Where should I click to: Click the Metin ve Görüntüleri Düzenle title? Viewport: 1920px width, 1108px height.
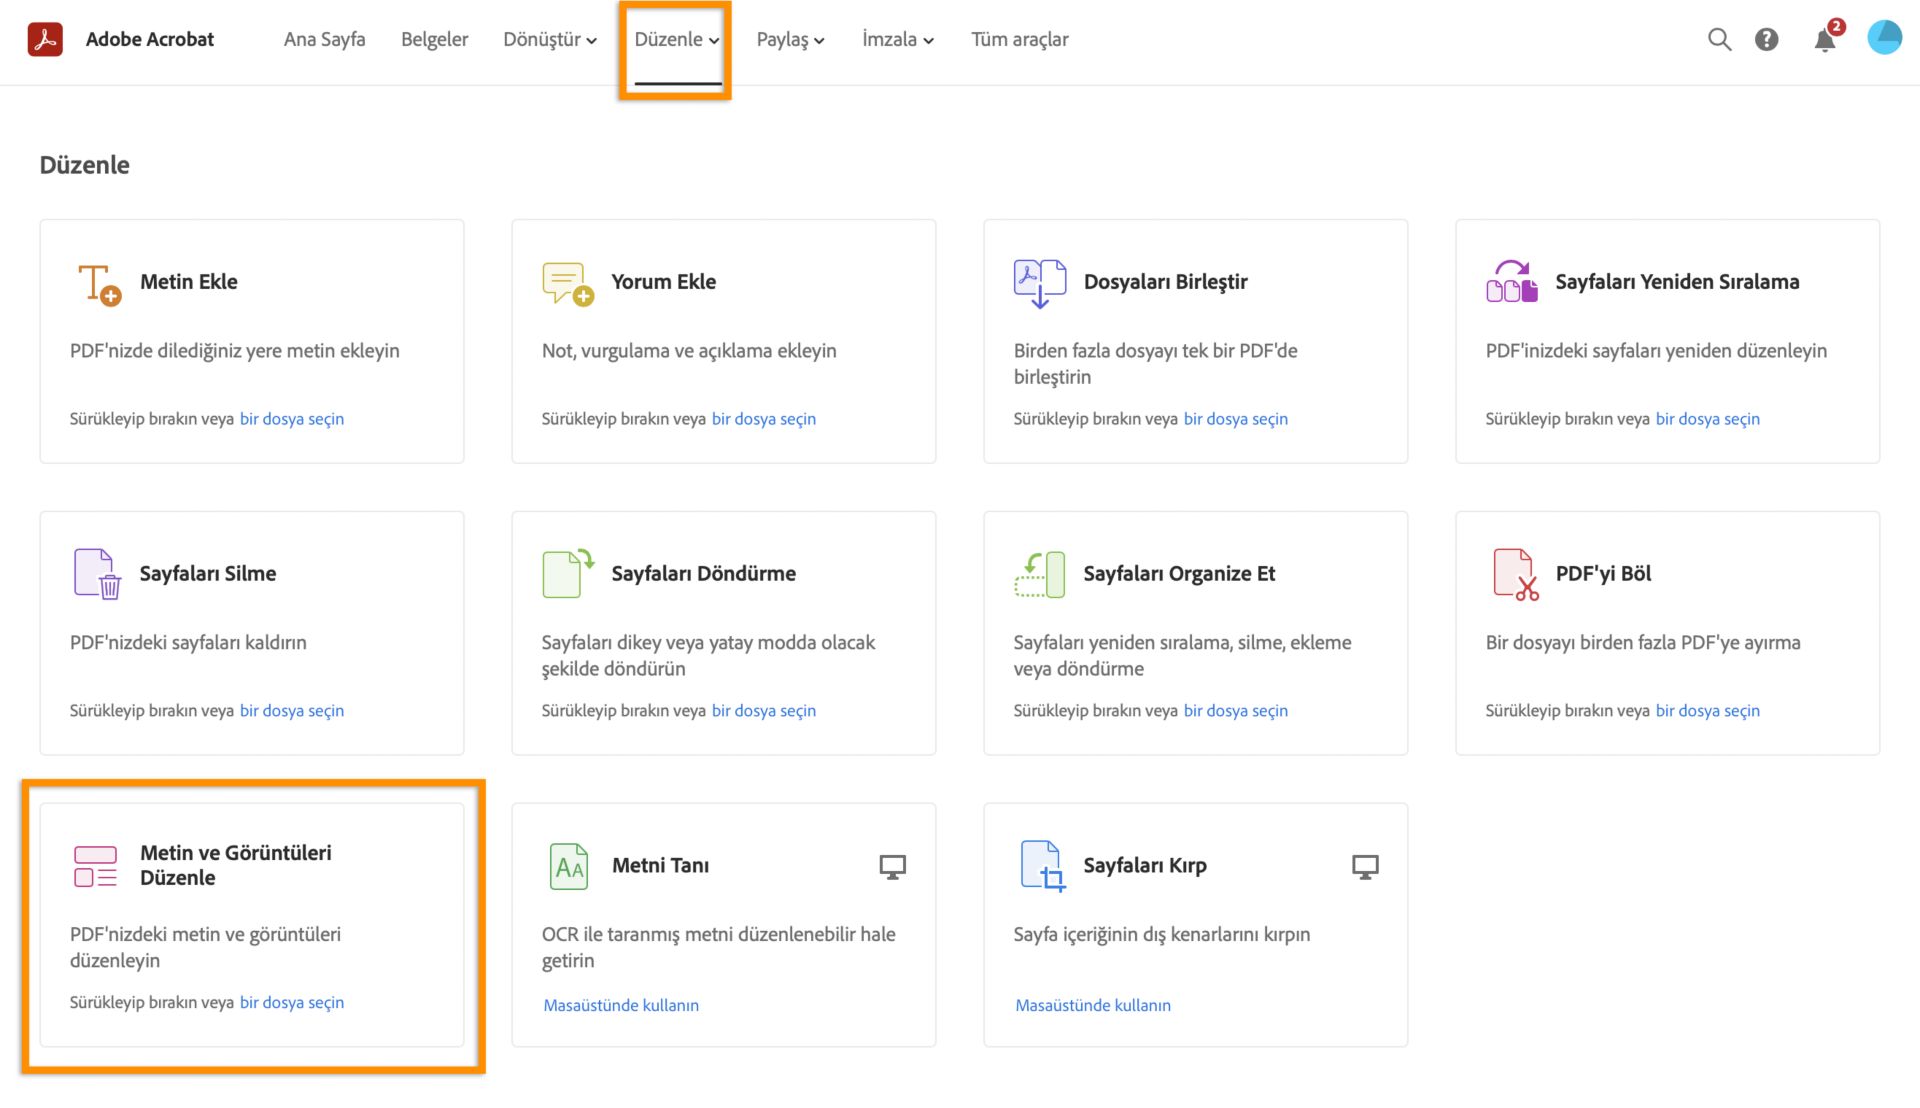tap(236, 865)
